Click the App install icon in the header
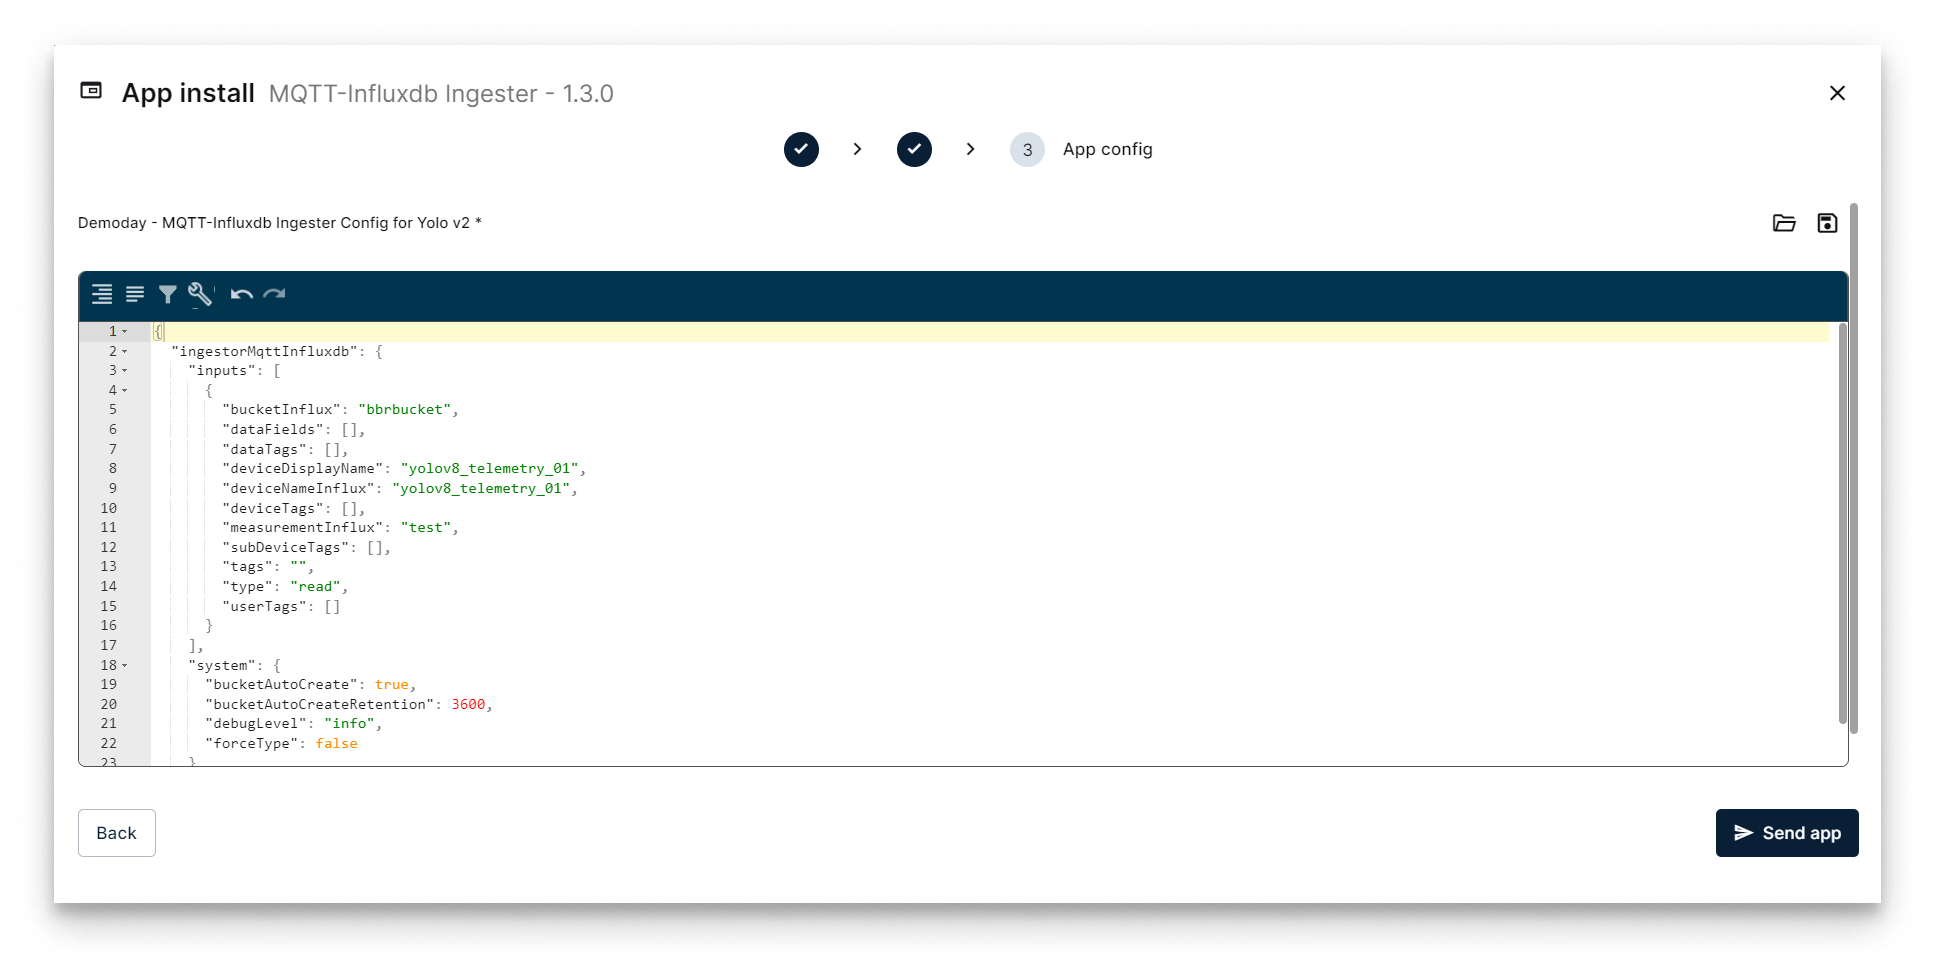The image size is (1935, 968). coord(91,90)
